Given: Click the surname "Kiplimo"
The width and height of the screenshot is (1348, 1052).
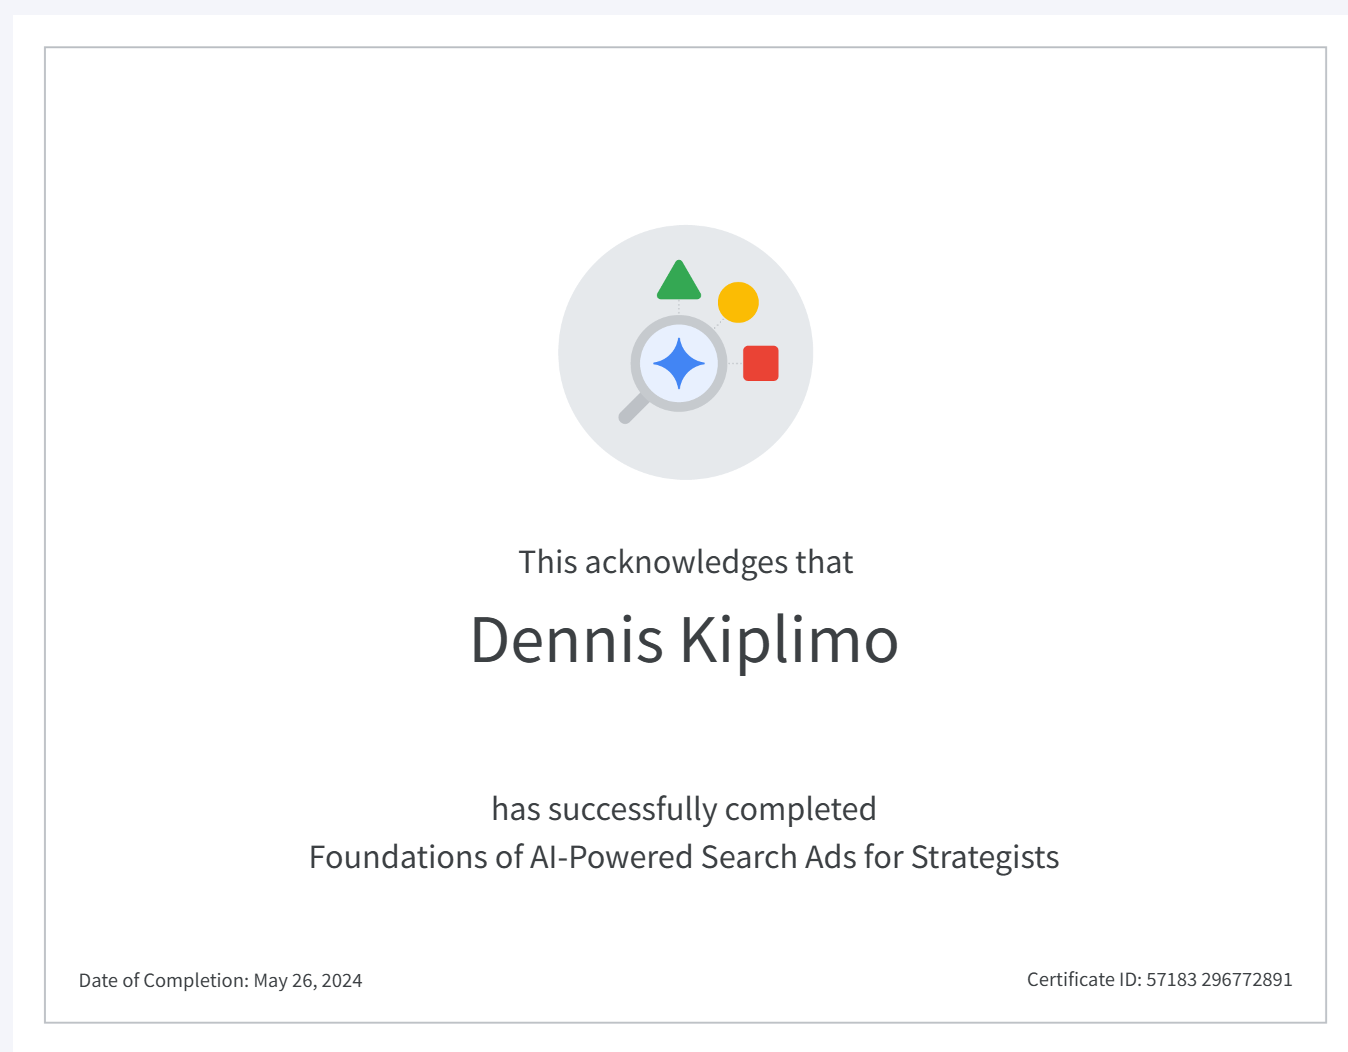Looking at the screenshot, I should [x=789, y=640].
